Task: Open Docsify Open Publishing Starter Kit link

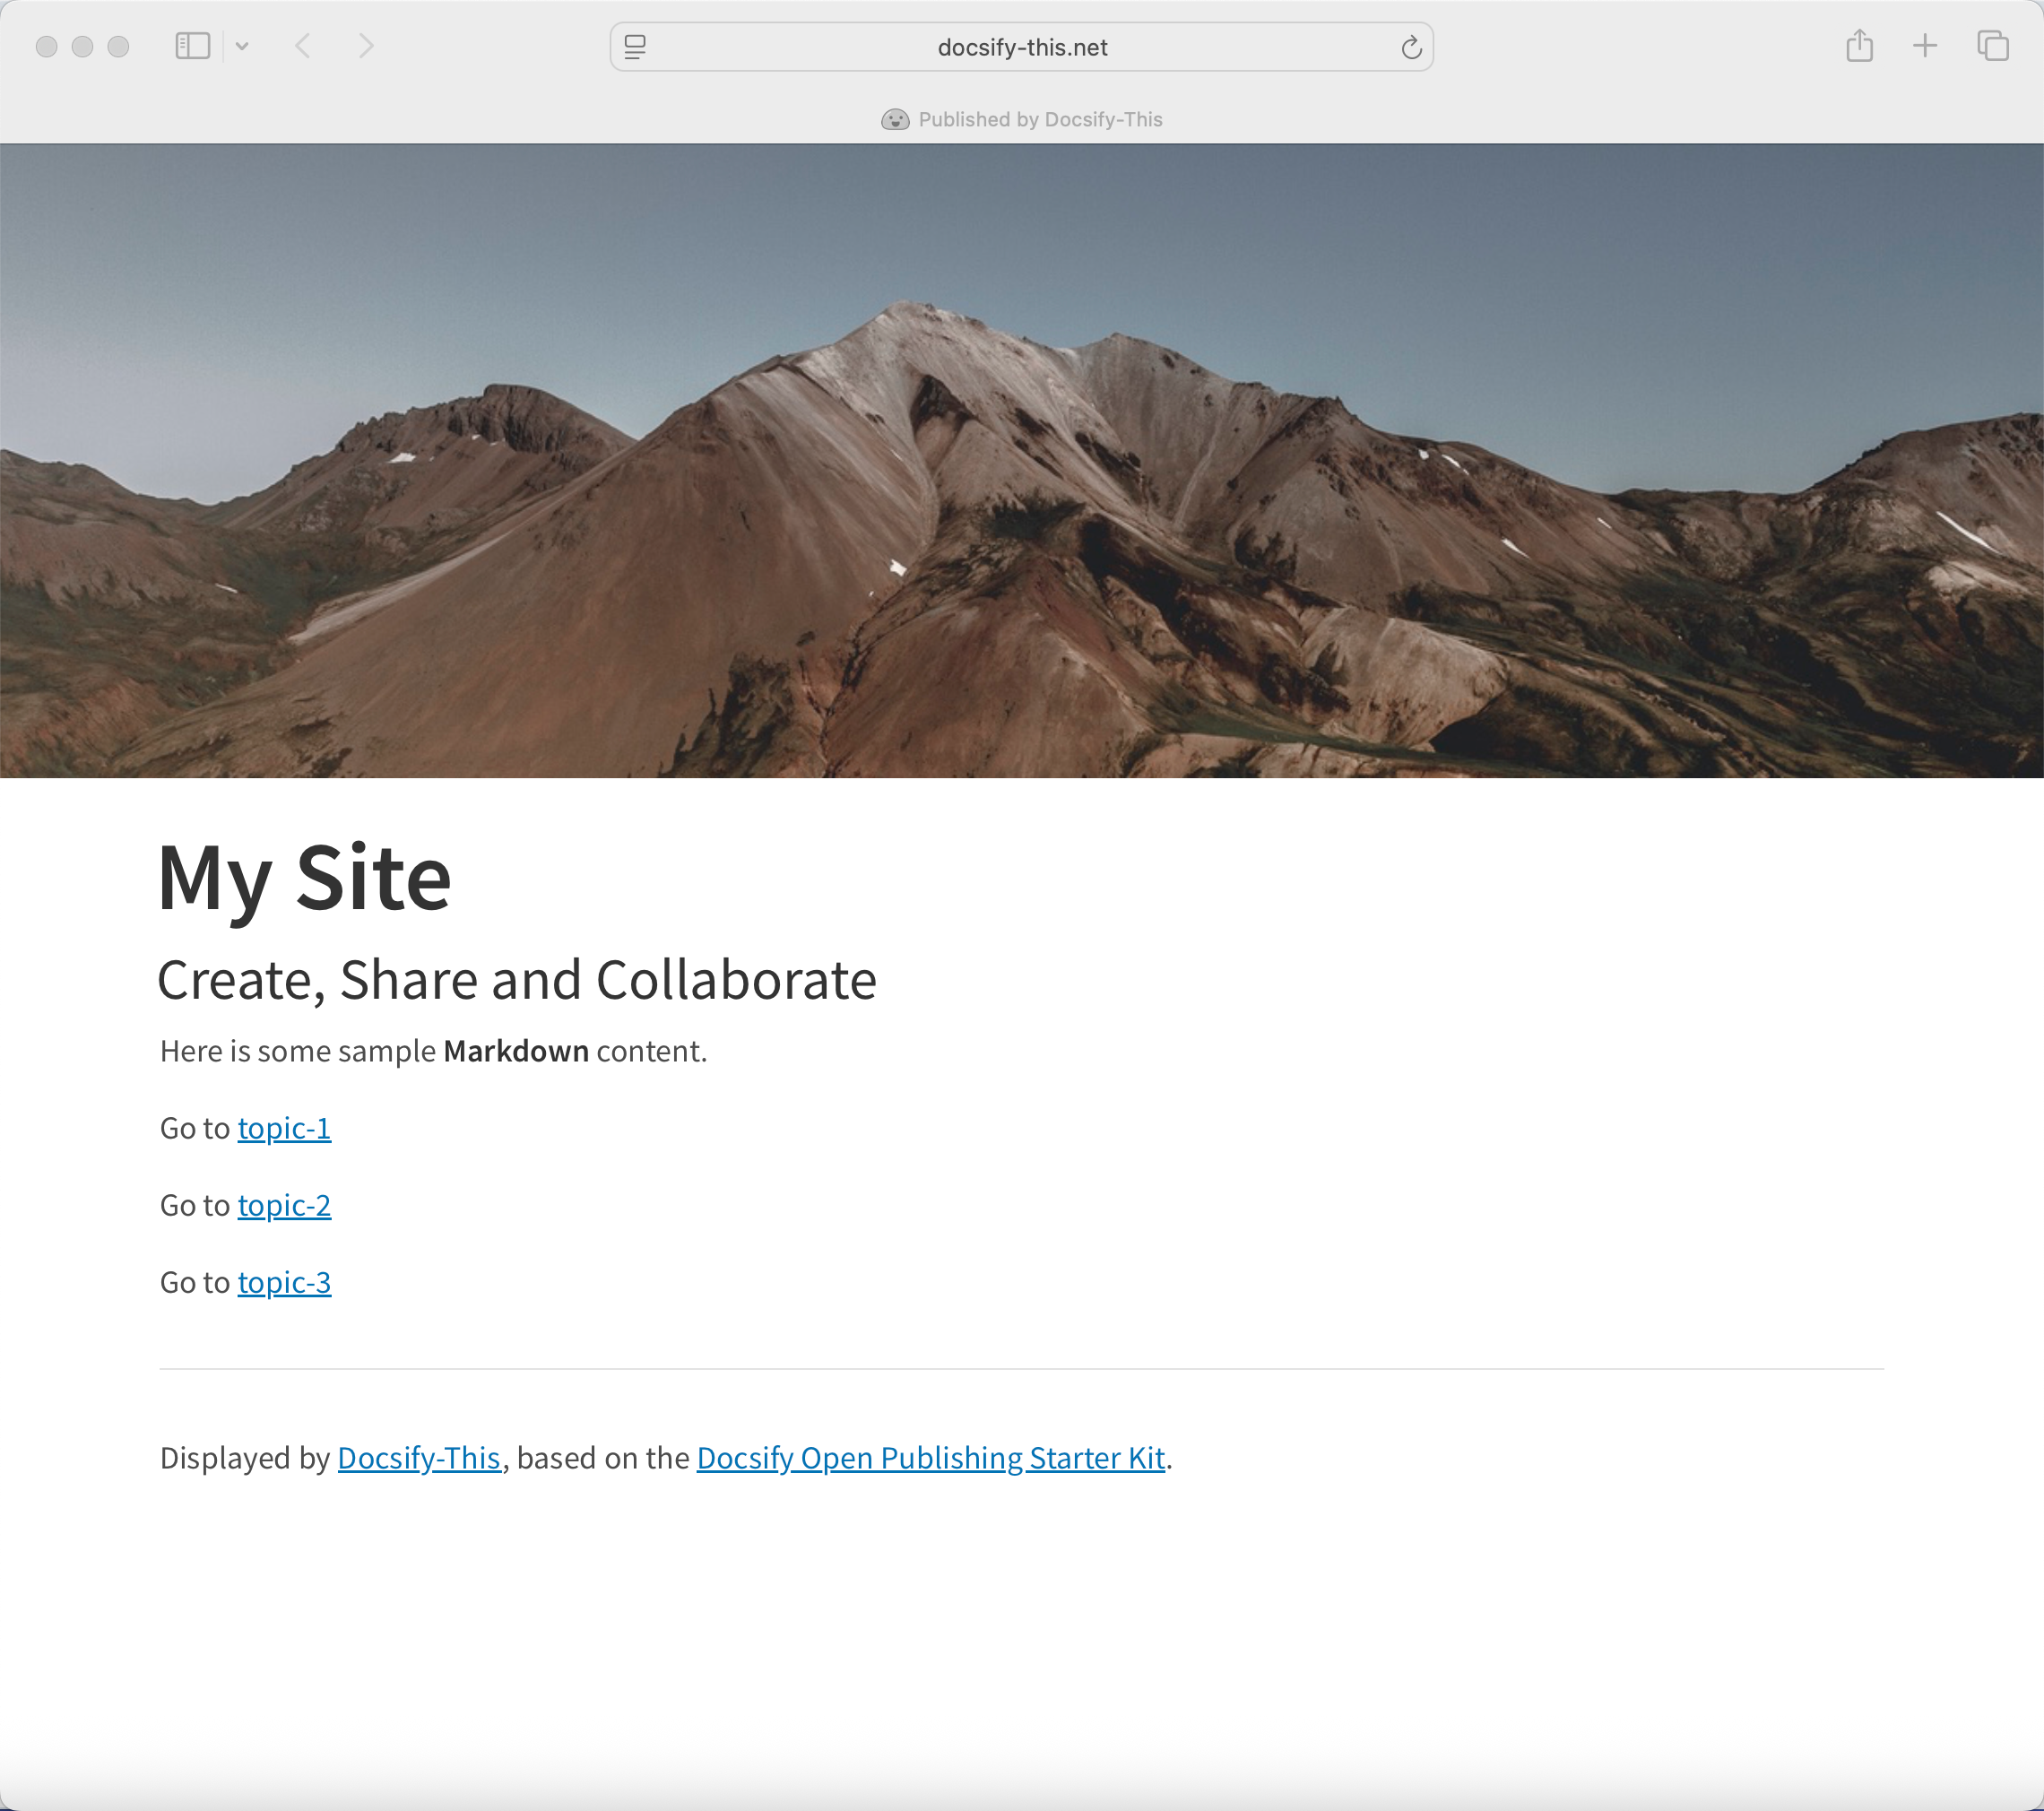Action: [x=930, y=1458]
